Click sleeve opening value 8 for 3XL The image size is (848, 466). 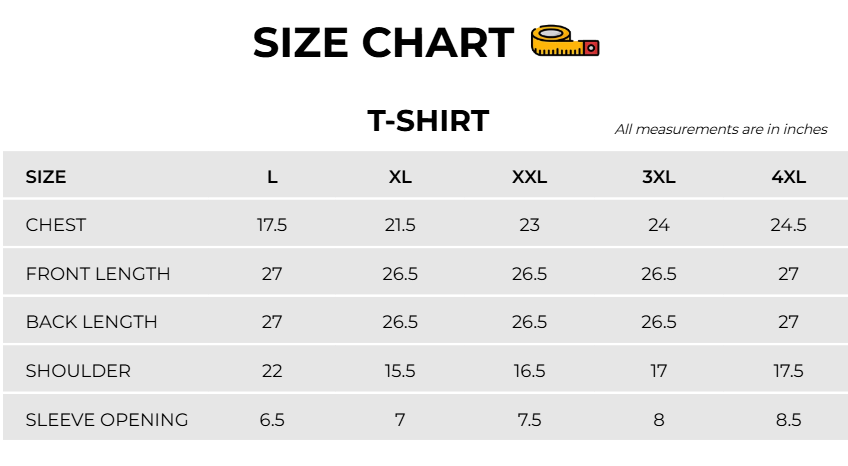(659, 420)
